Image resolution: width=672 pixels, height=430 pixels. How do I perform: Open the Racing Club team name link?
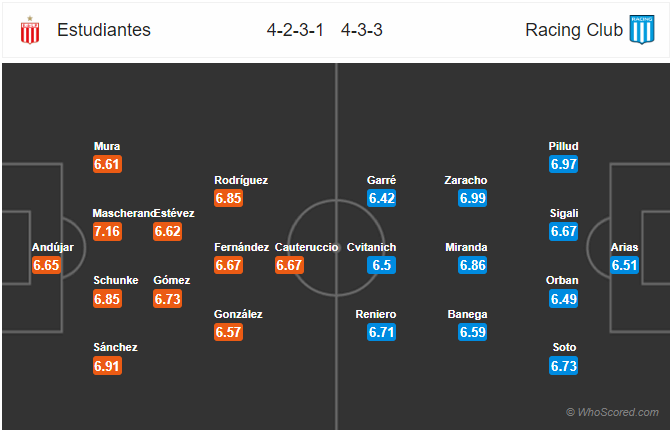[574, 30]
